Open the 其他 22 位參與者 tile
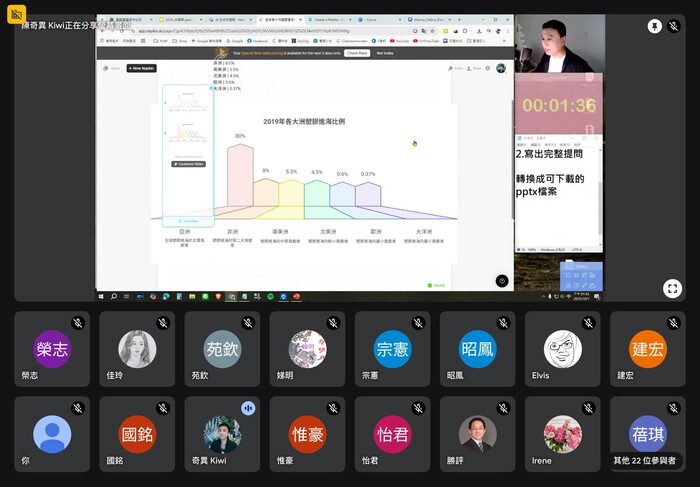Screen dimensions: 700x487 648,433
